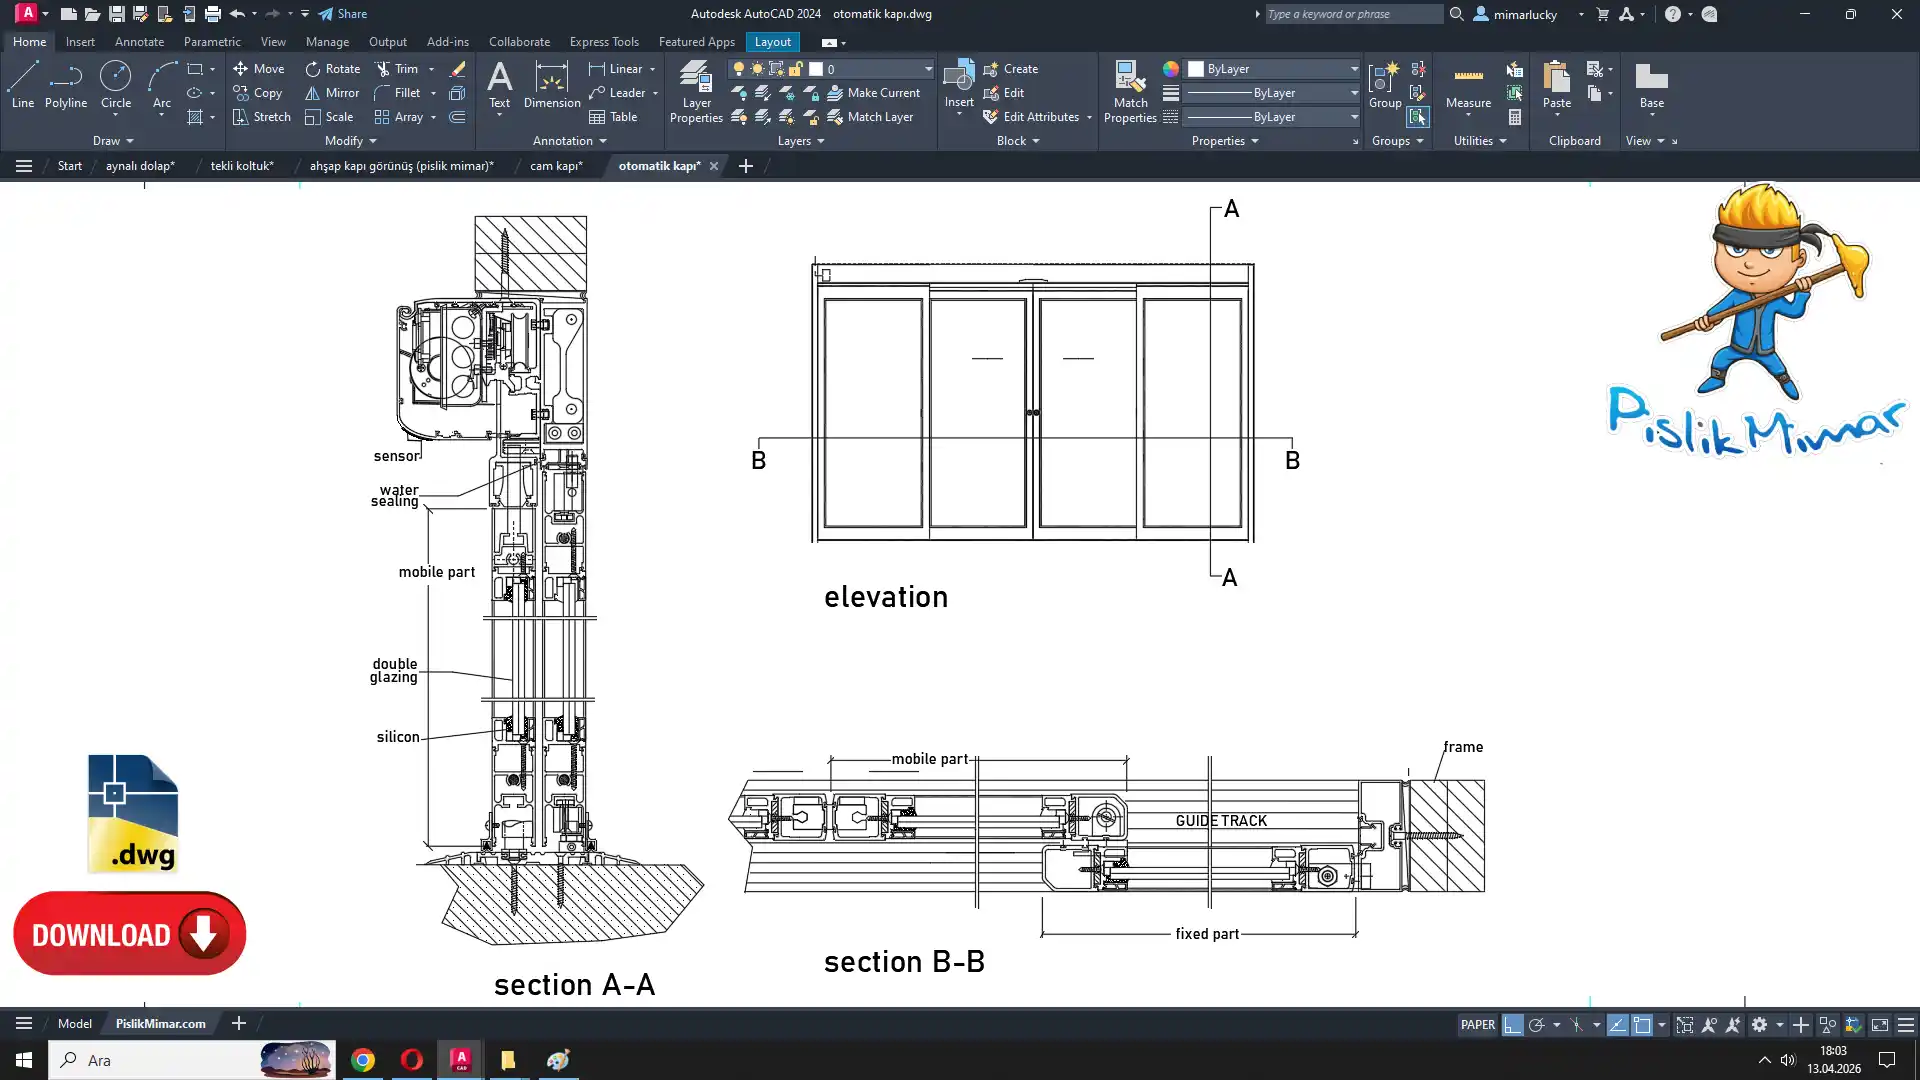Click the Insert block icon
The width and height of the screenshot is (1920, 1080).
tap(958, 78)
